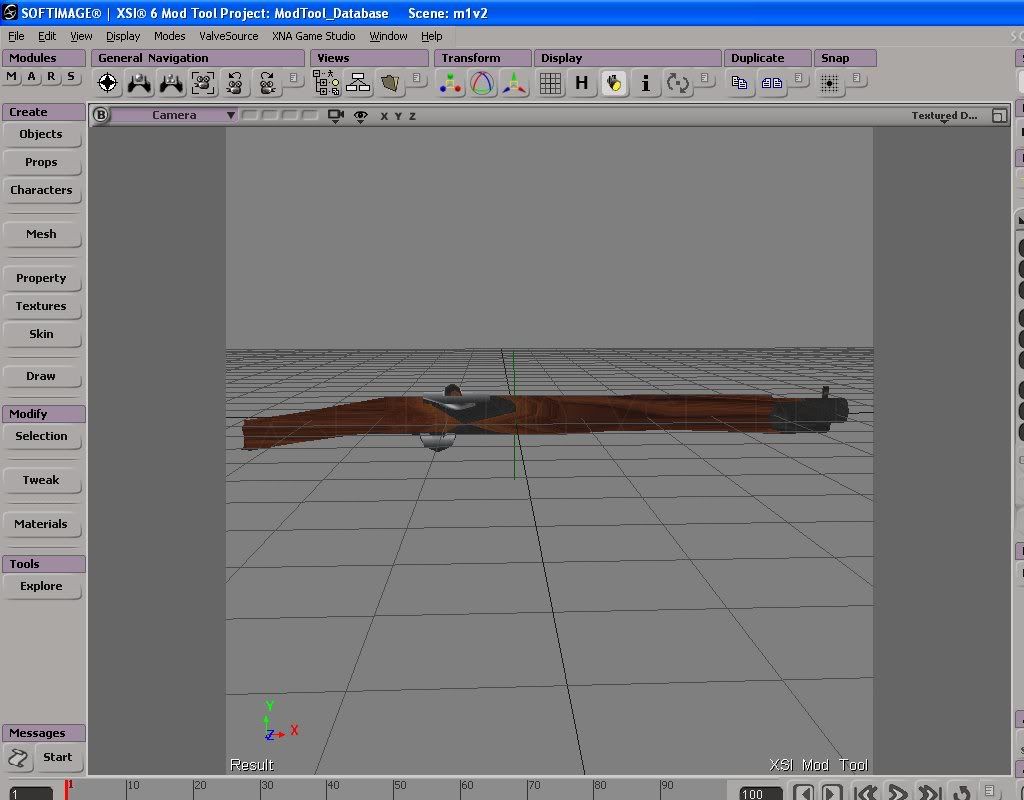Maximize the viewport with corner icon
The image size is (1024, 800).
[999, 116]
